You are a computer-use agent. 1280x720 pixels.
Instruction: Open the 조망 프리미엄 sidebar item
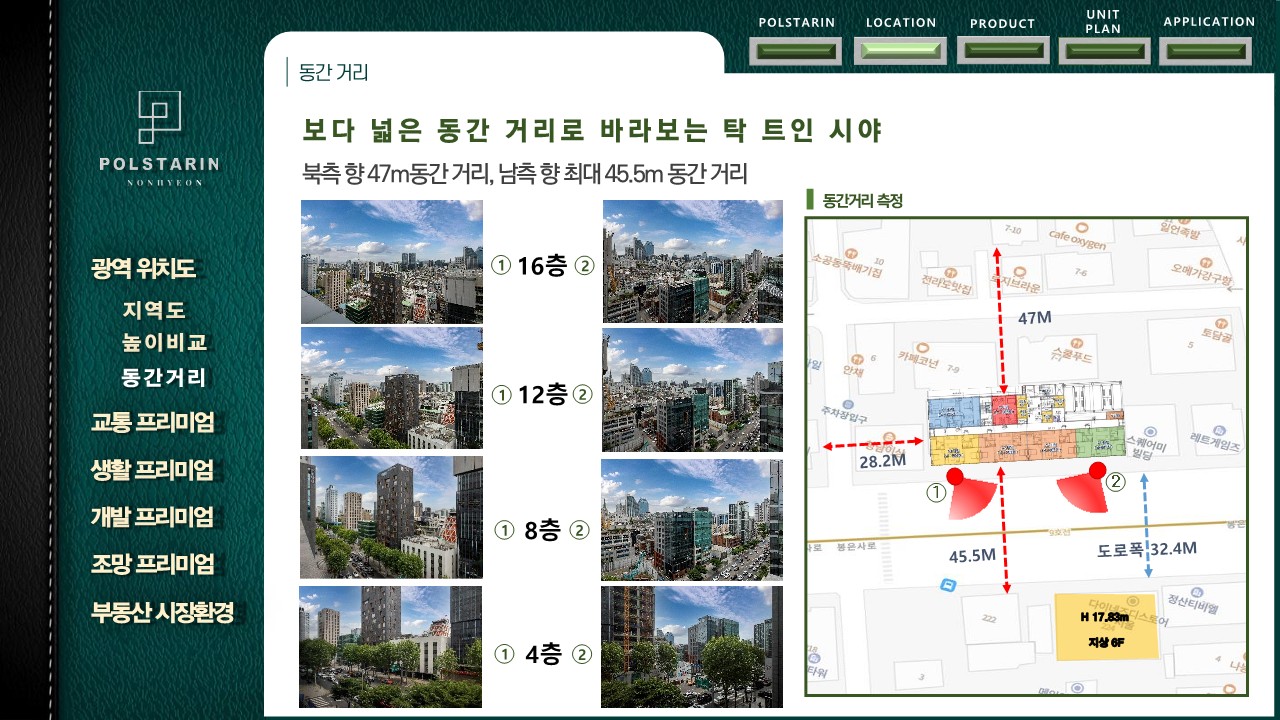[x=153, y=564]
